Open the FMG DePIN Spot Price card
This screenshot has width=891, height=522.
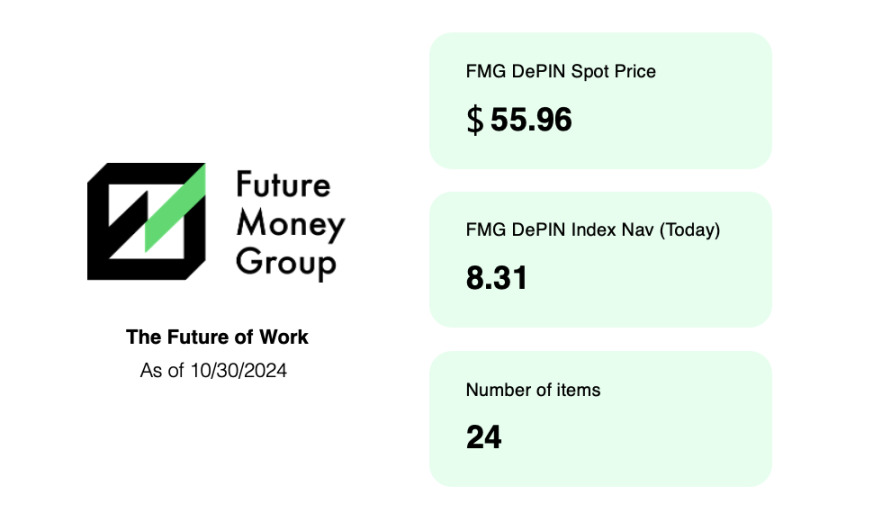601,101
